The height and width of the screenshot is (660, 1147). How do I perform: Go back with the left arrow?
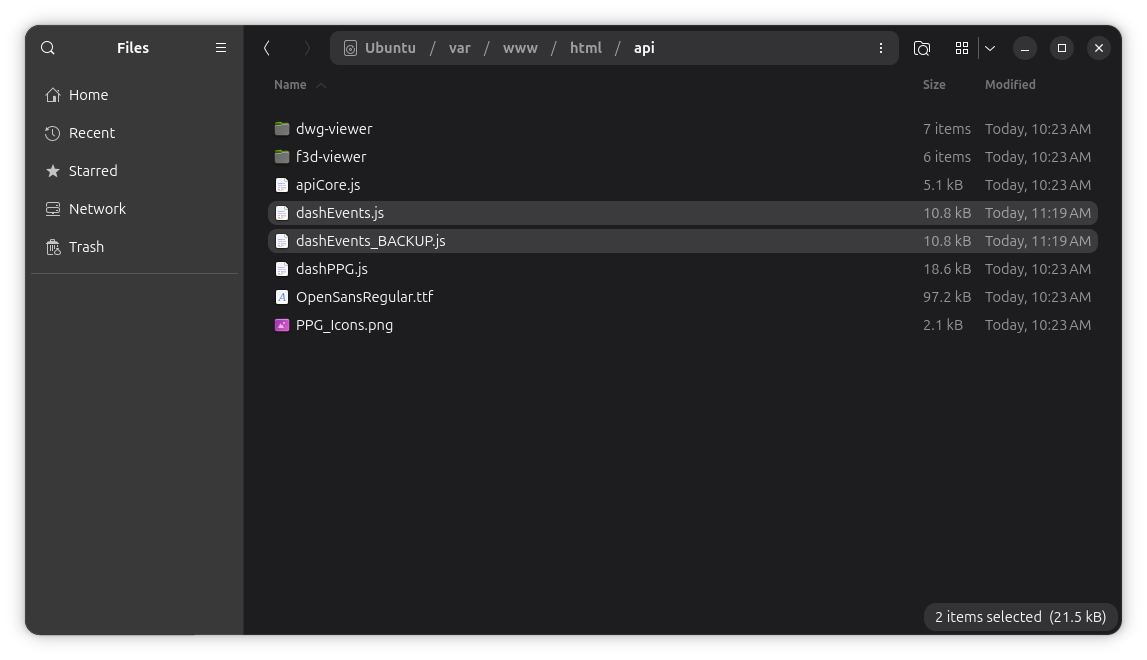[267, 48]
